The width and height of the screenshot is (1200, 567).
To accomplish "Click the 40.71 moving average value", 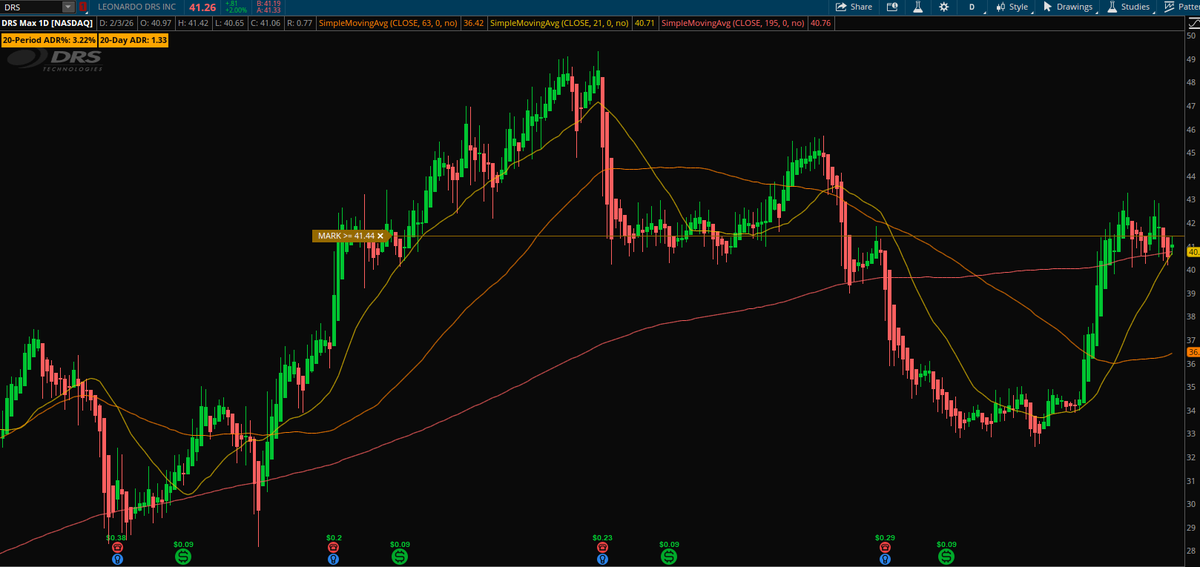I will [647, 22].
